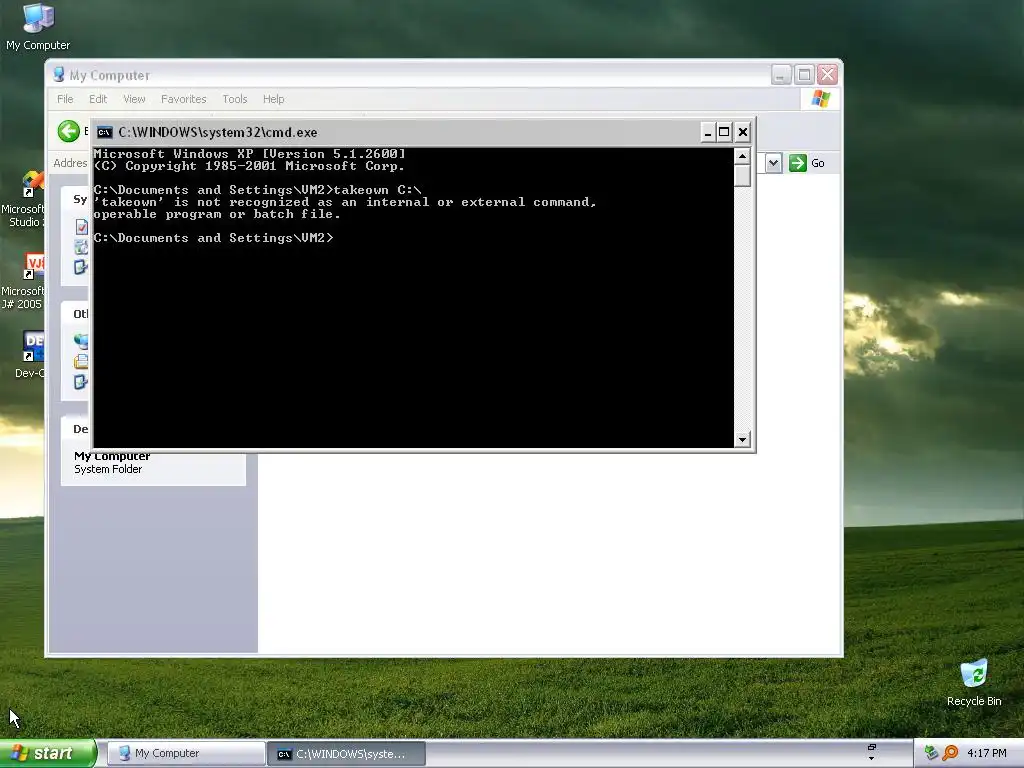The image size is (1024, 768).
Task: Open the taskbar toolbar overflow arrow
Action: point(871,758)
